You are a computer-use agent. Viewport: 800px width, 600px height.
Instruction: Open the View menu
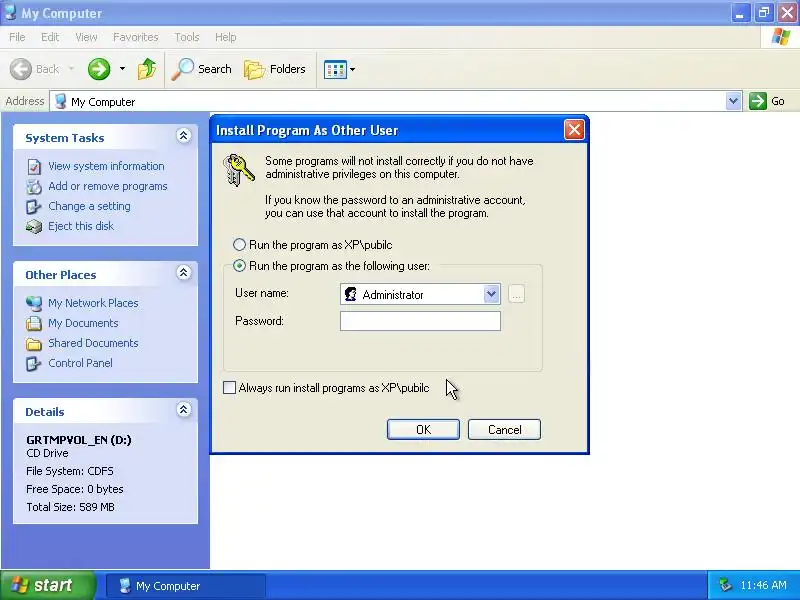[x=86, y=37]
